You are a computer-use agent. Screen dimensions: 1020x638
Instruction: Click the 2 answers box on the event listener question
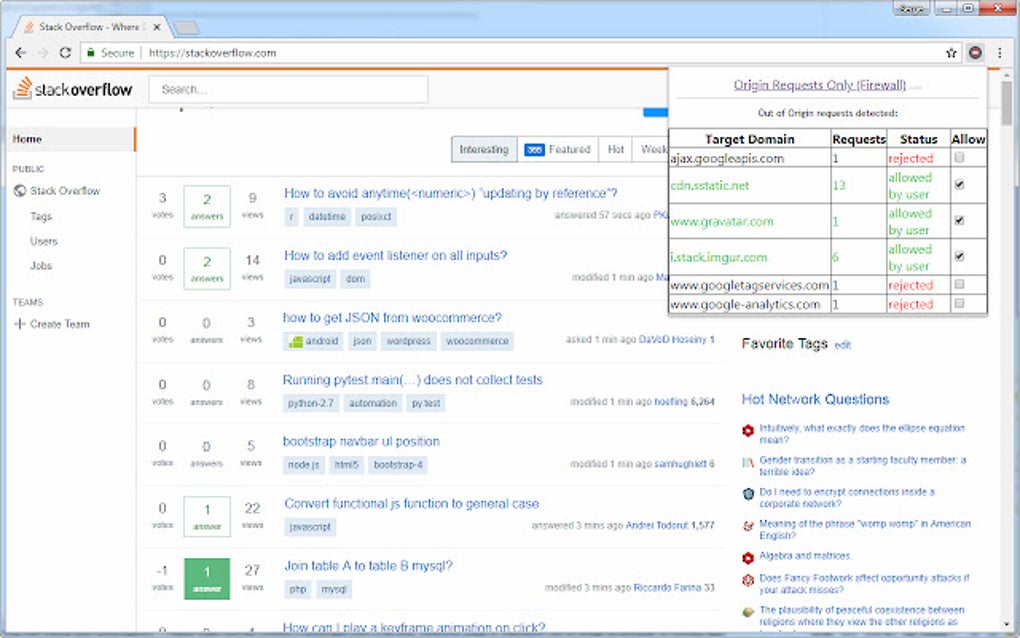point(207,269)
